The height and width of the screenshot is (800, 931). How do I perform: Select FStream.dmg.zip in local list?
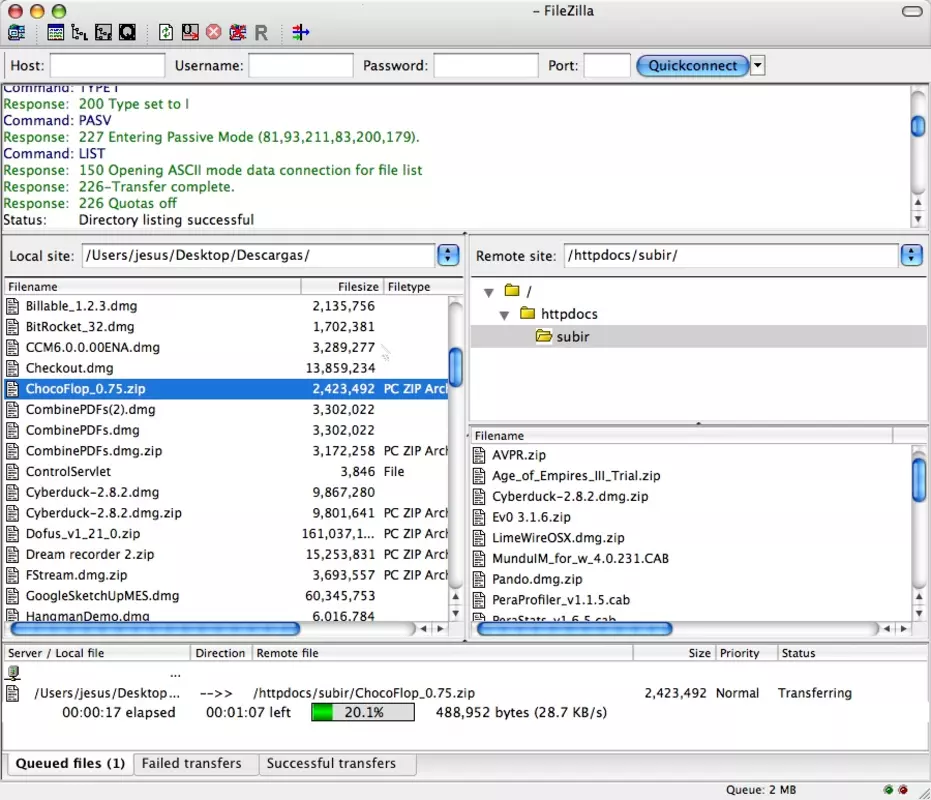[226, 575]
